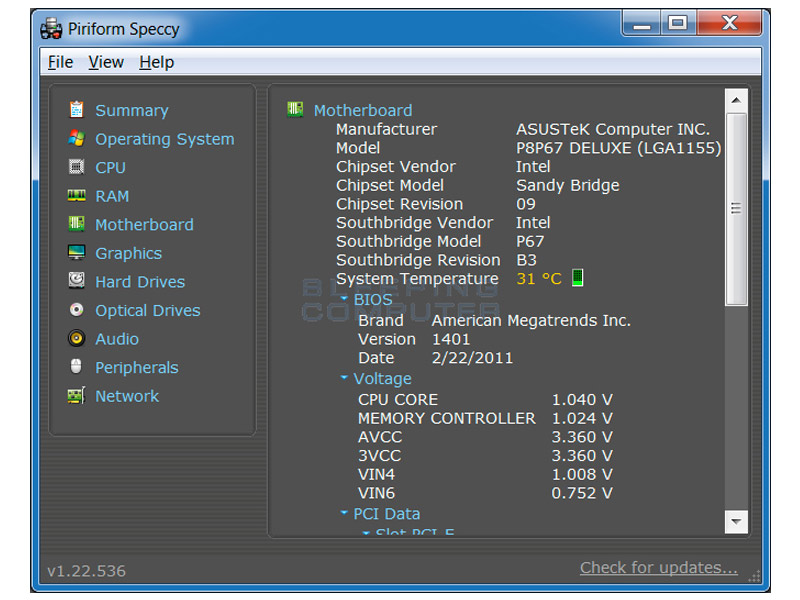Minimize the Speccy window
Viewport: 800px width, 600px height.
pyautogui.click(x=642, y=23)
